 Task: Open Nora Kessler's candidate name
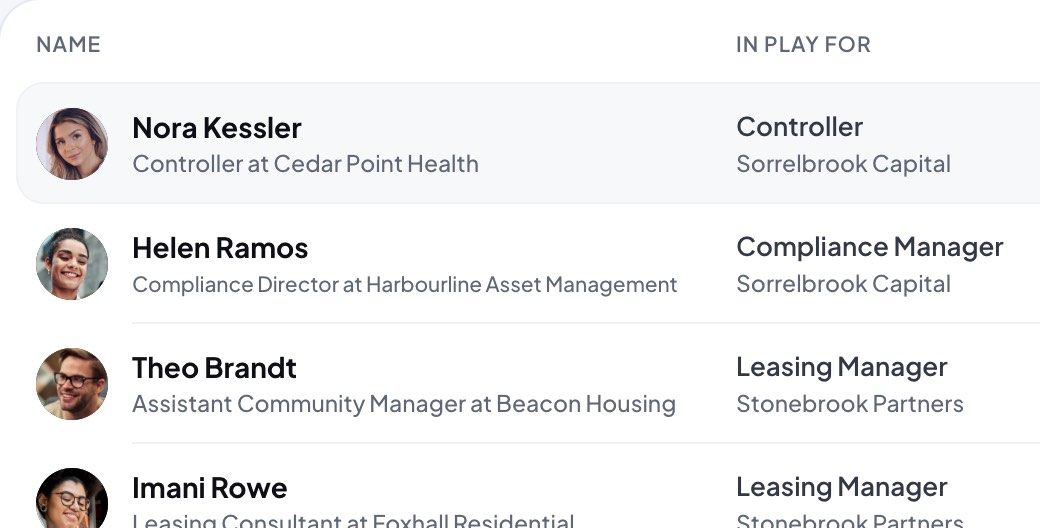[x=217, y=128]
